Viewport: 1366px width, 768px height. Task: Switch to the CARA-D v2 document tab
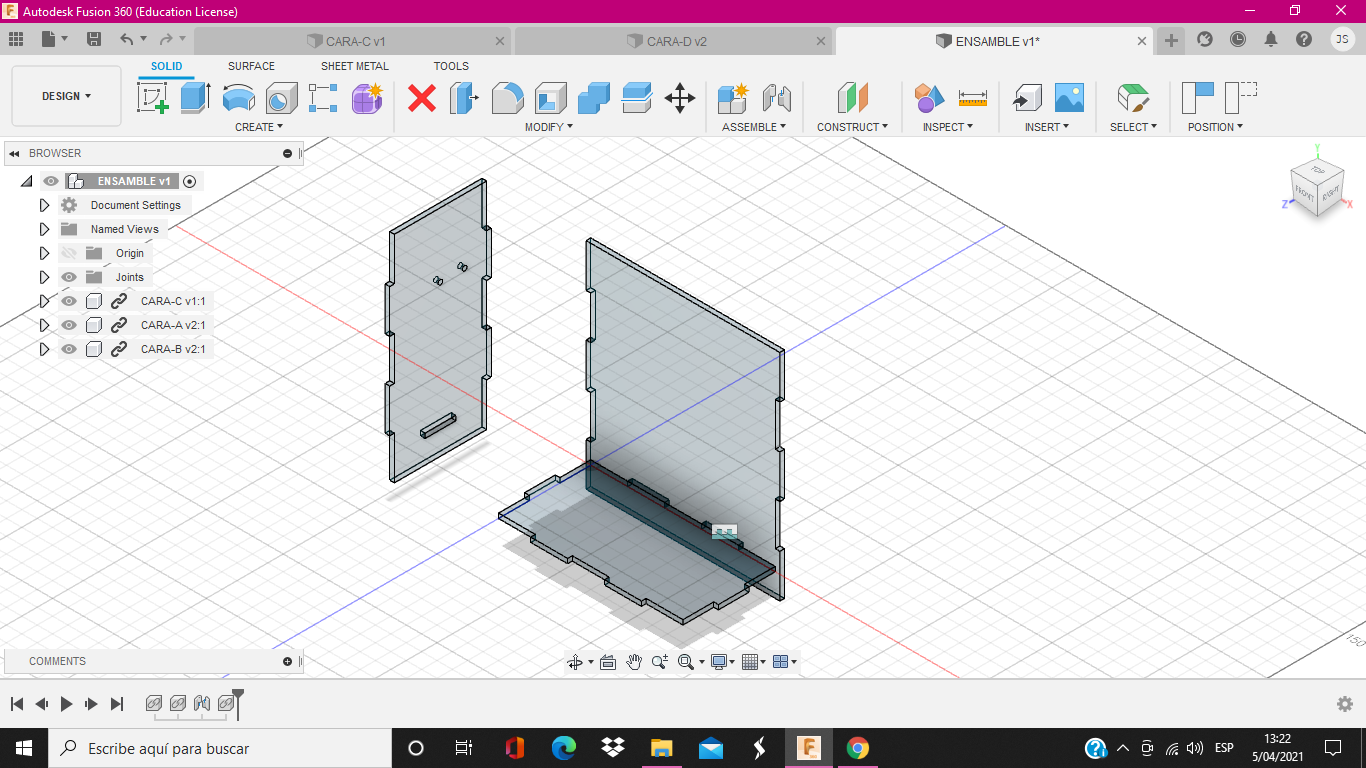coord(674,41)
